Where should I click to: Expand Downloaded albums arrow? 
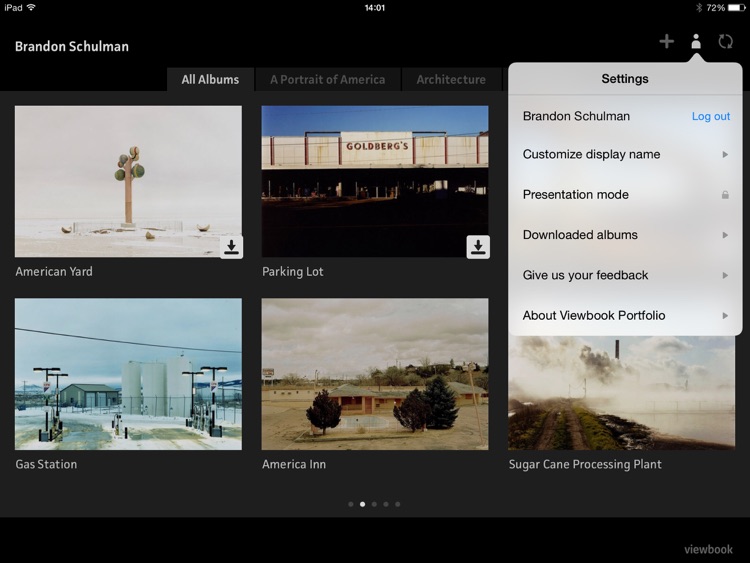[725, 235]
